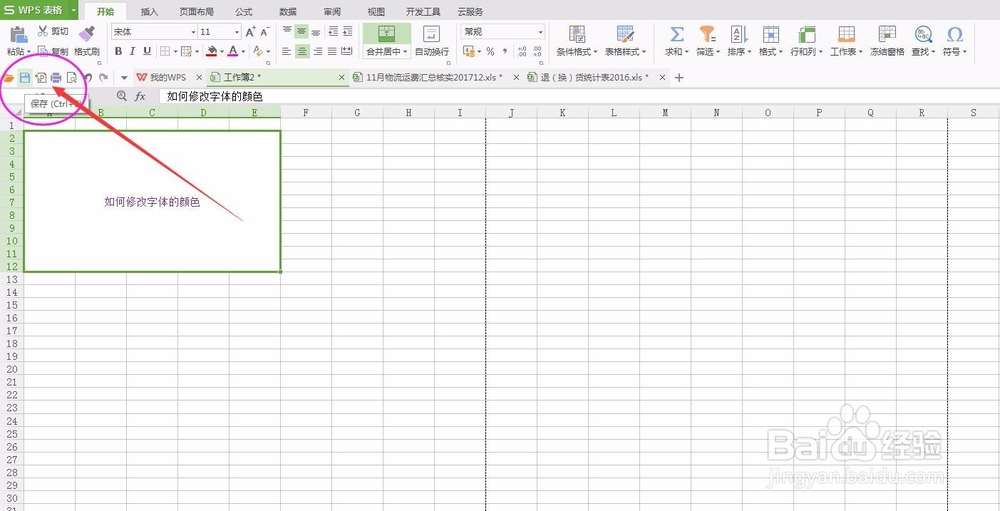Click the Worksheet (工作表) button
The width and height of the screenshot is (1000, 511).
click(847, 41)
